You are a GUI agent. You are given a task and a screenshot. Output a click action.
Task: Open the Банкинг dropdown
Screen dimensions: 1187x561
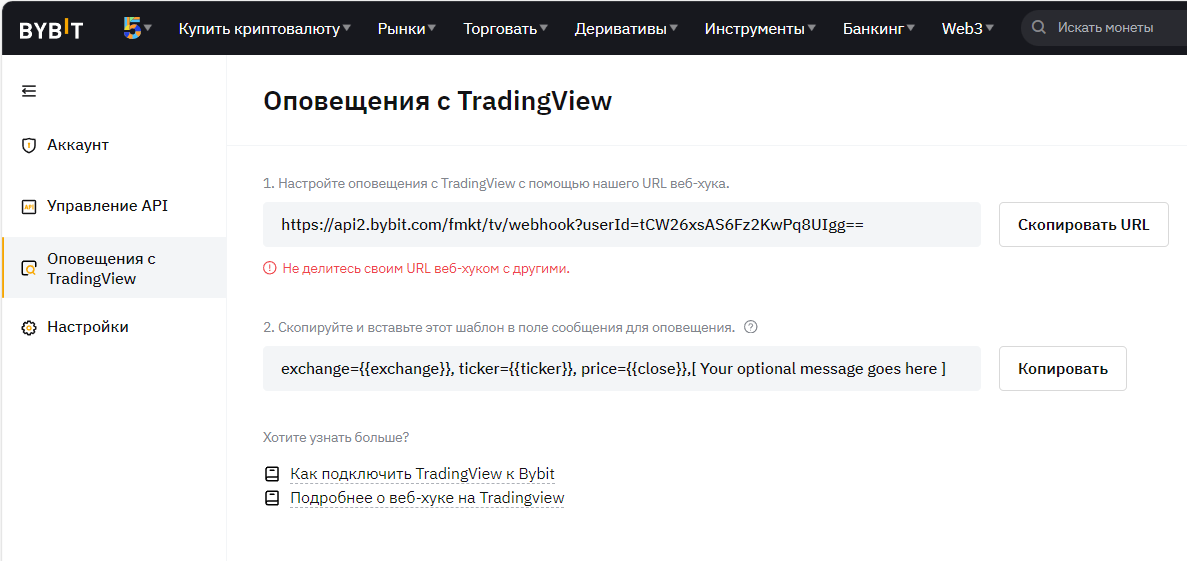[879, 29]
